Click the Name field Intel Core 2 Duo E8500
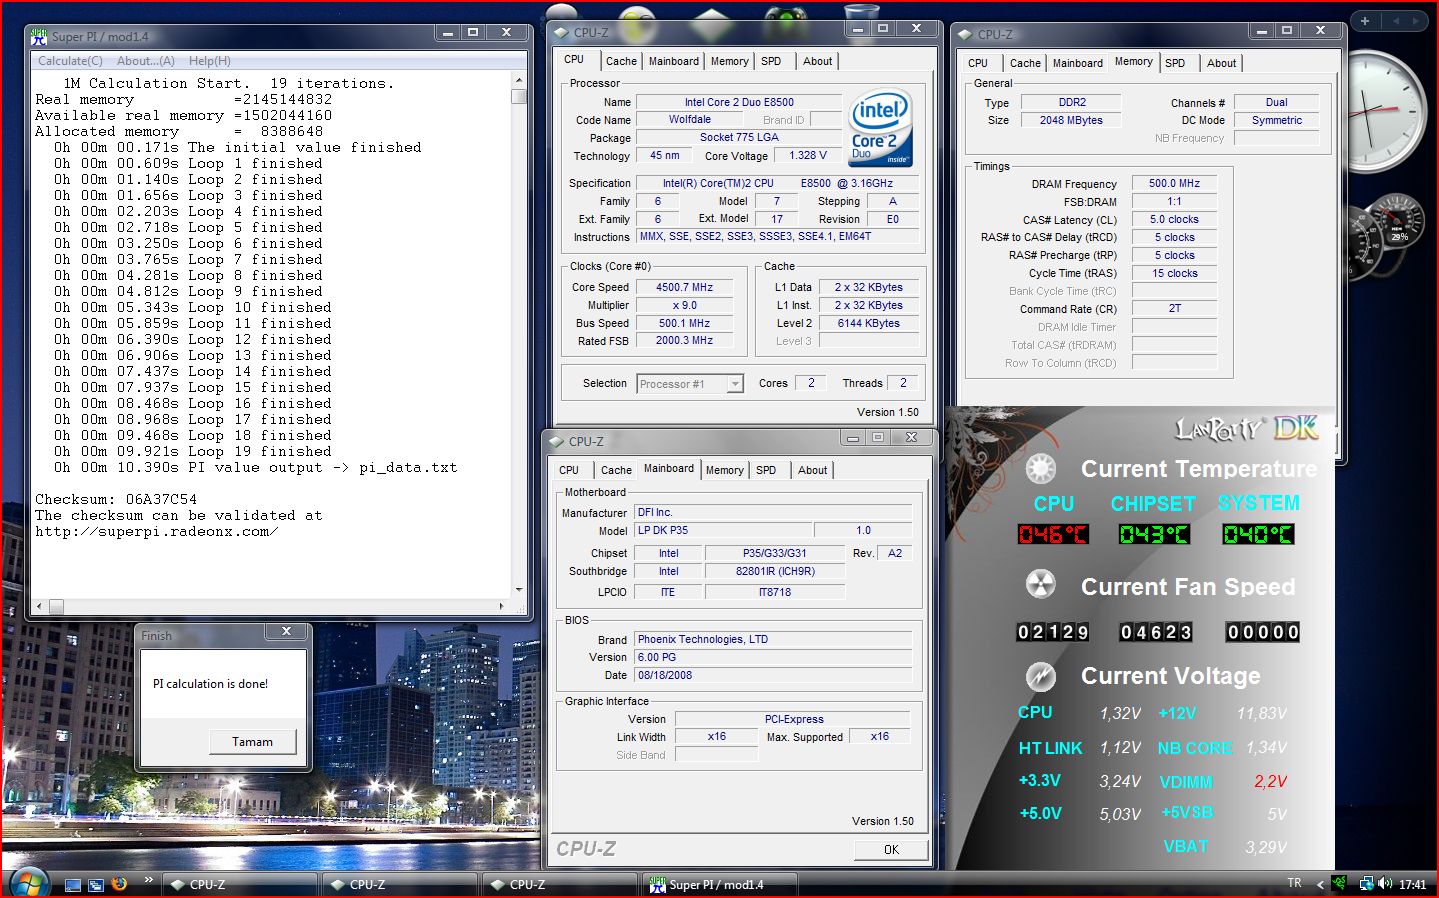The width and height of the screenshot is (1439, 898). pyautogui.click(x=739, y=102)
